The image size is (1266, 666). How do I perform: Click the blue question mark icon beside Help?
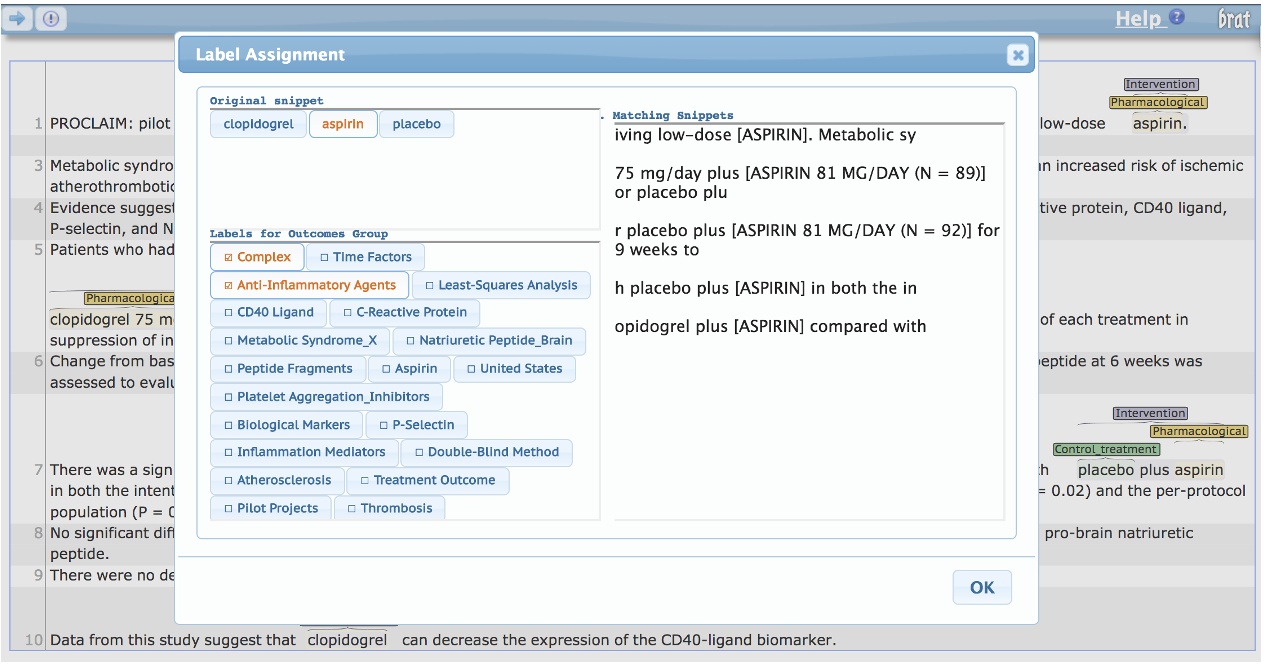point(1177,17)
